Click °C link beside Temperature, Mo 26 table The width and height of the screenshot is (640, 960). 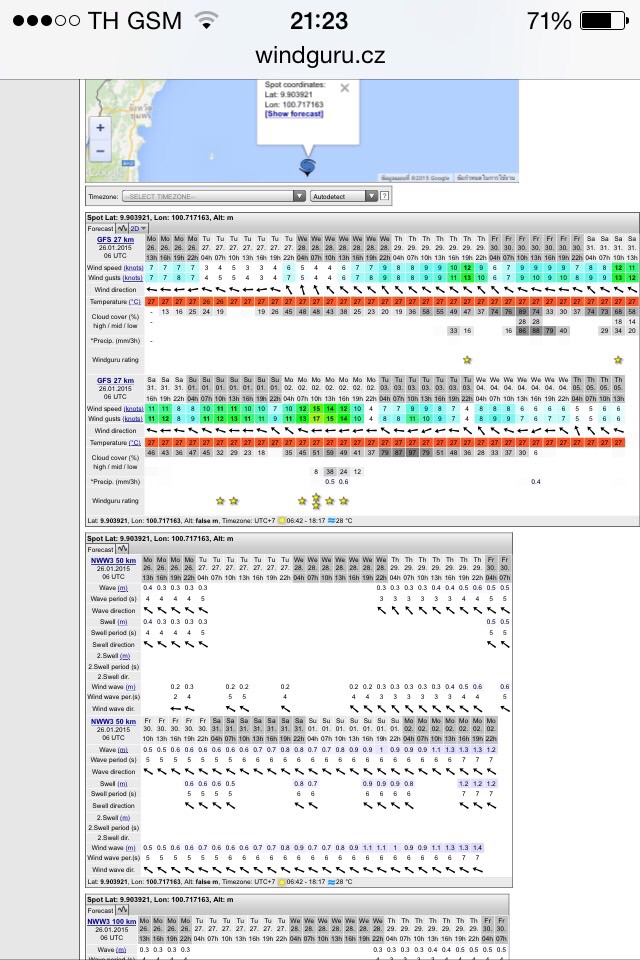[134, 302]
